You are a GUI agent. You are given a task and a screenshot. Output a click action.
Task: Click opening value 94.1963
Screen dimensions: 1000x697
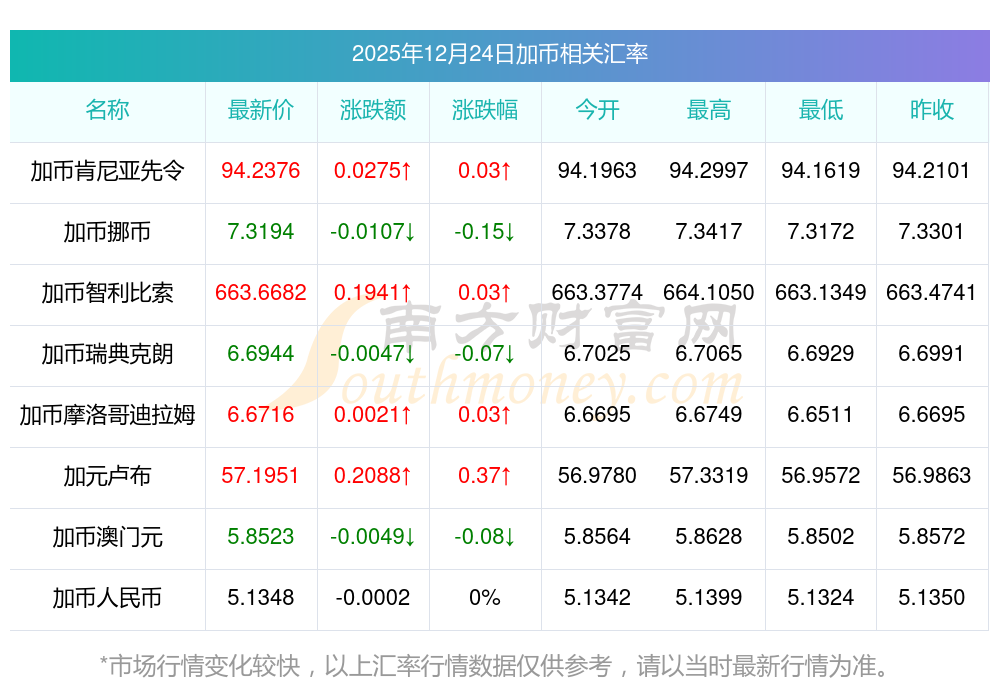(597, 170)
